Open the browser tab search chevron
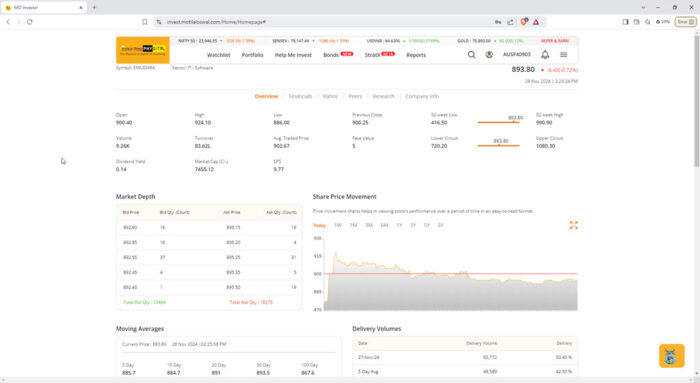 click(643, 8)
